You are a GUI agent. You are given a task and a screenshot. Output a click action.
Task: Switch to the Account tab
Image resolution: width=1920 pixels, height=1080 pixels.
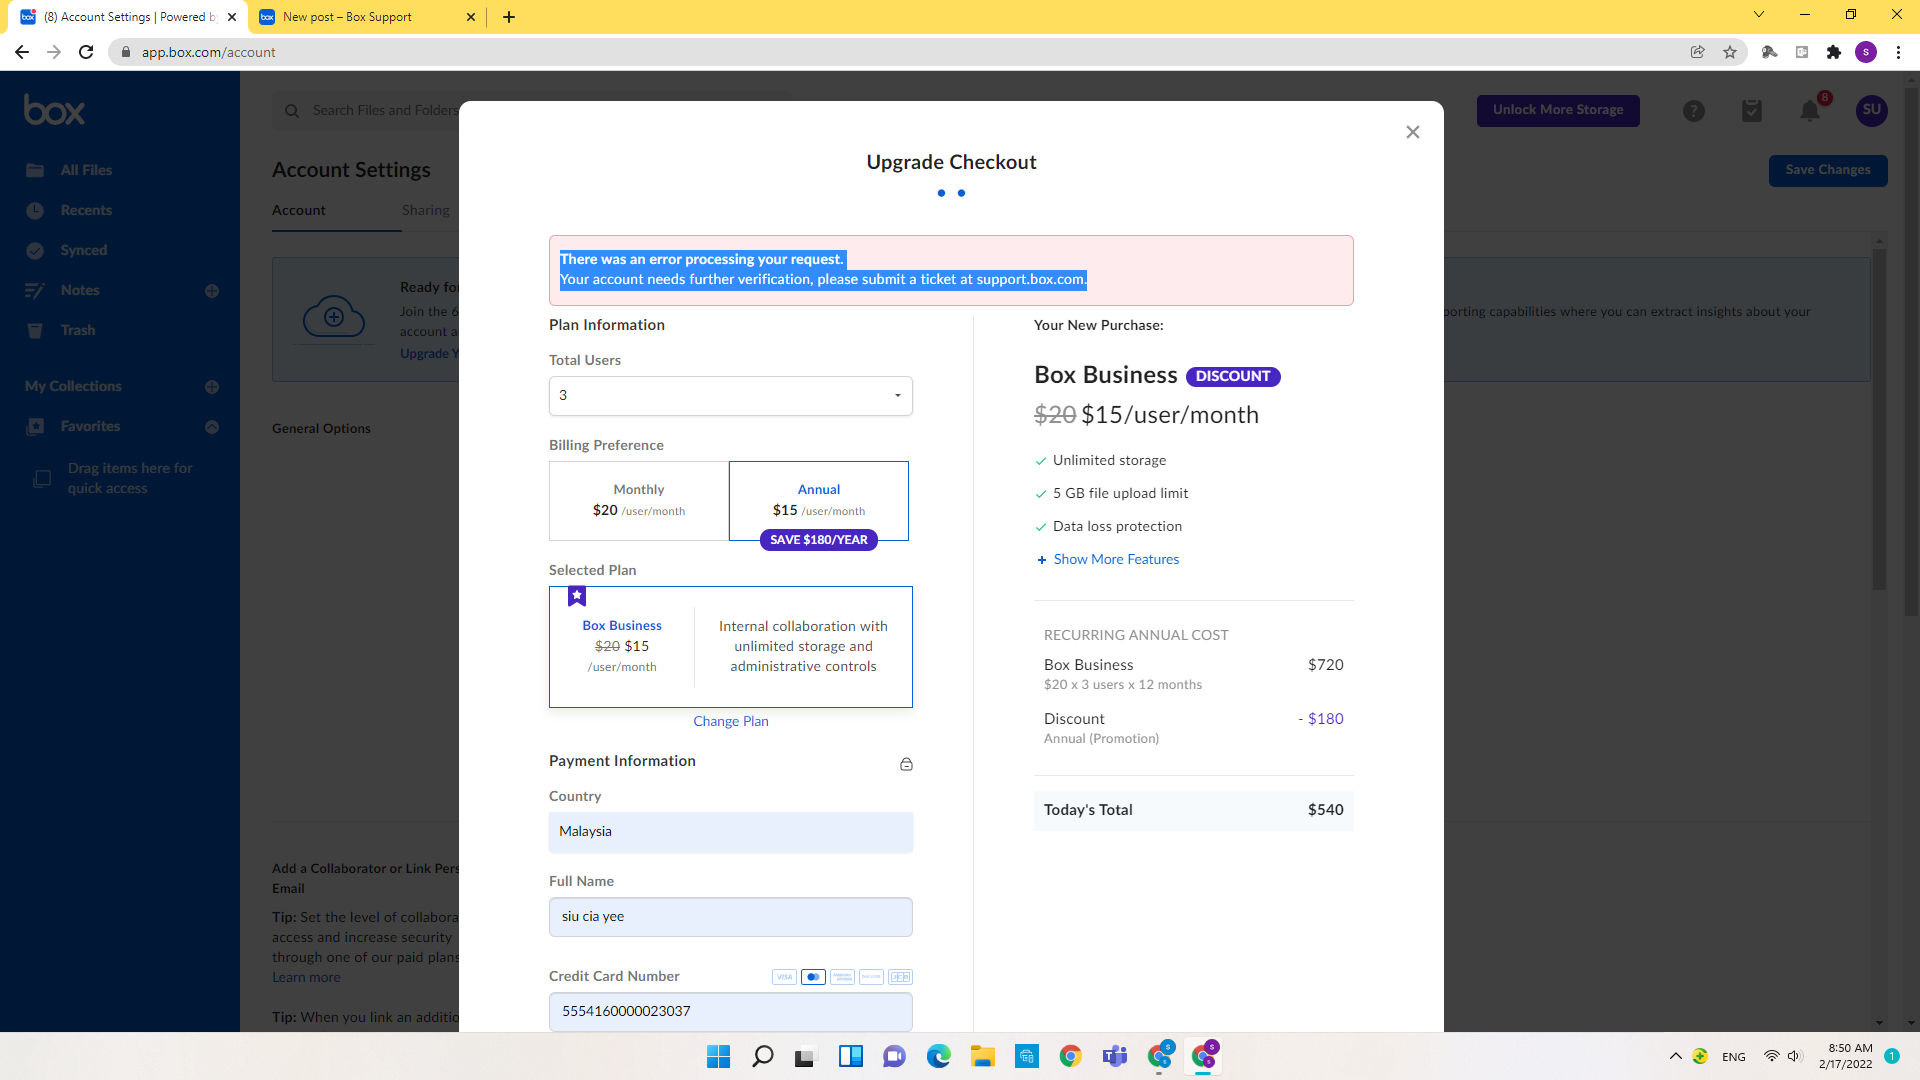click(299, 210)
